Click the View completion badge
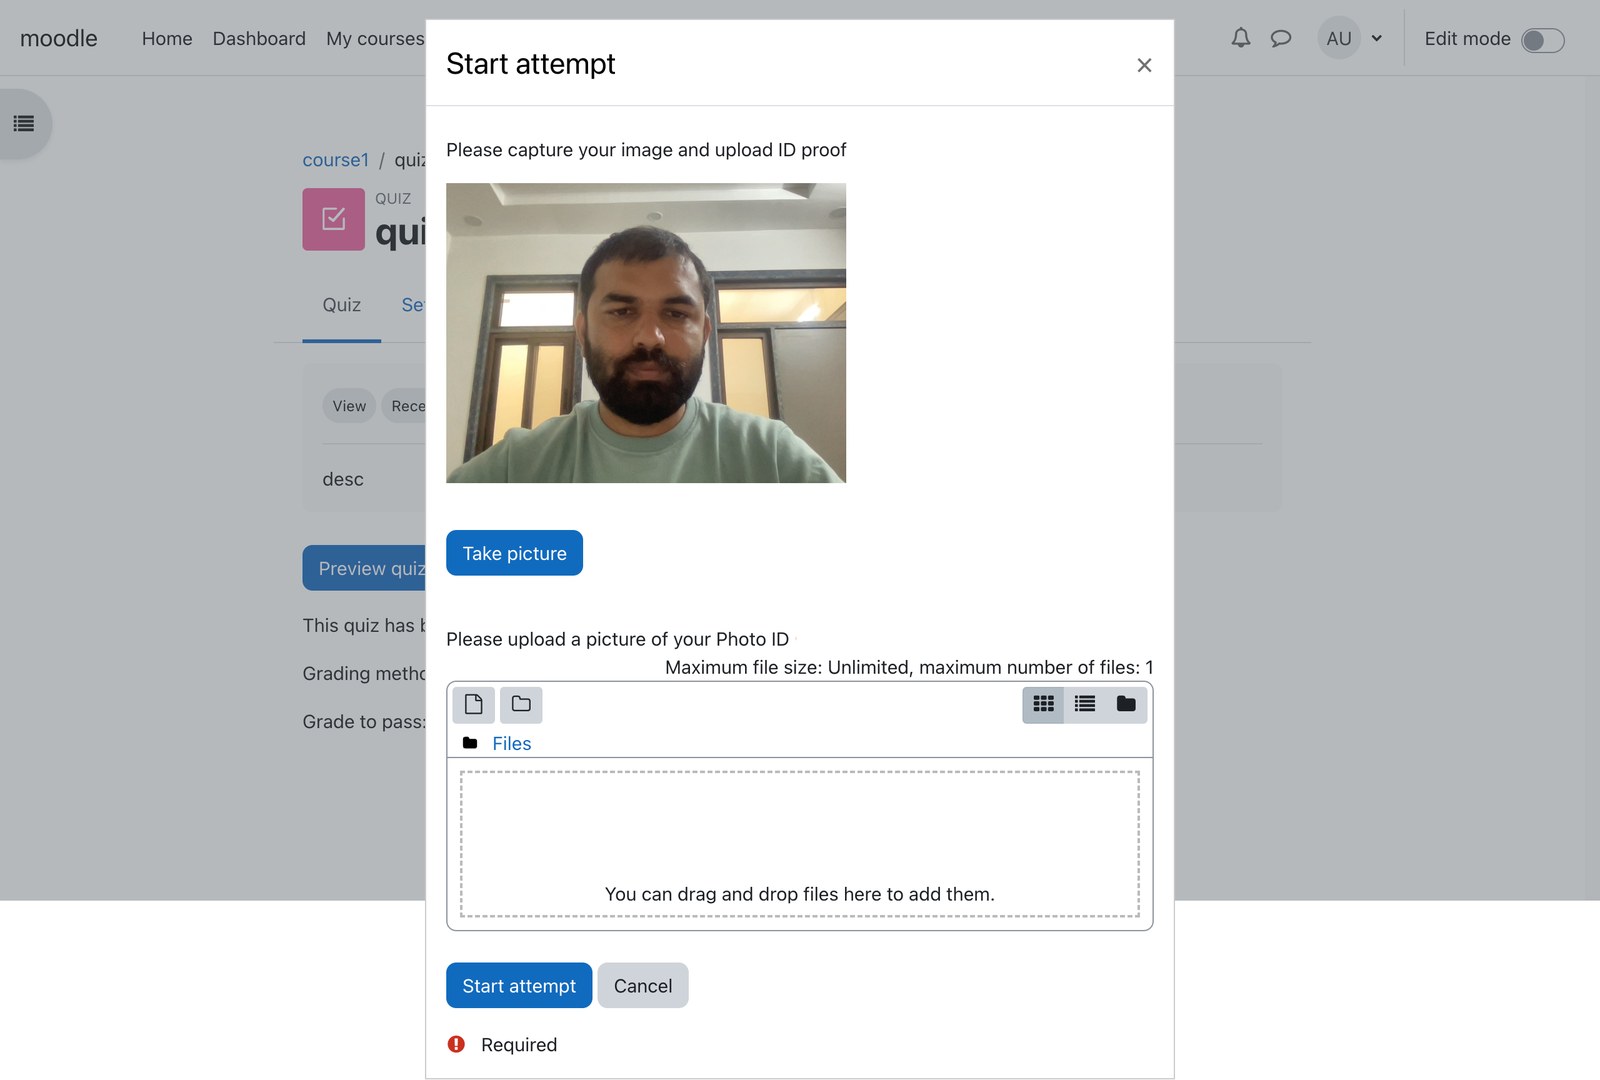The image size is (1600, 1080). tap(349, 406)
